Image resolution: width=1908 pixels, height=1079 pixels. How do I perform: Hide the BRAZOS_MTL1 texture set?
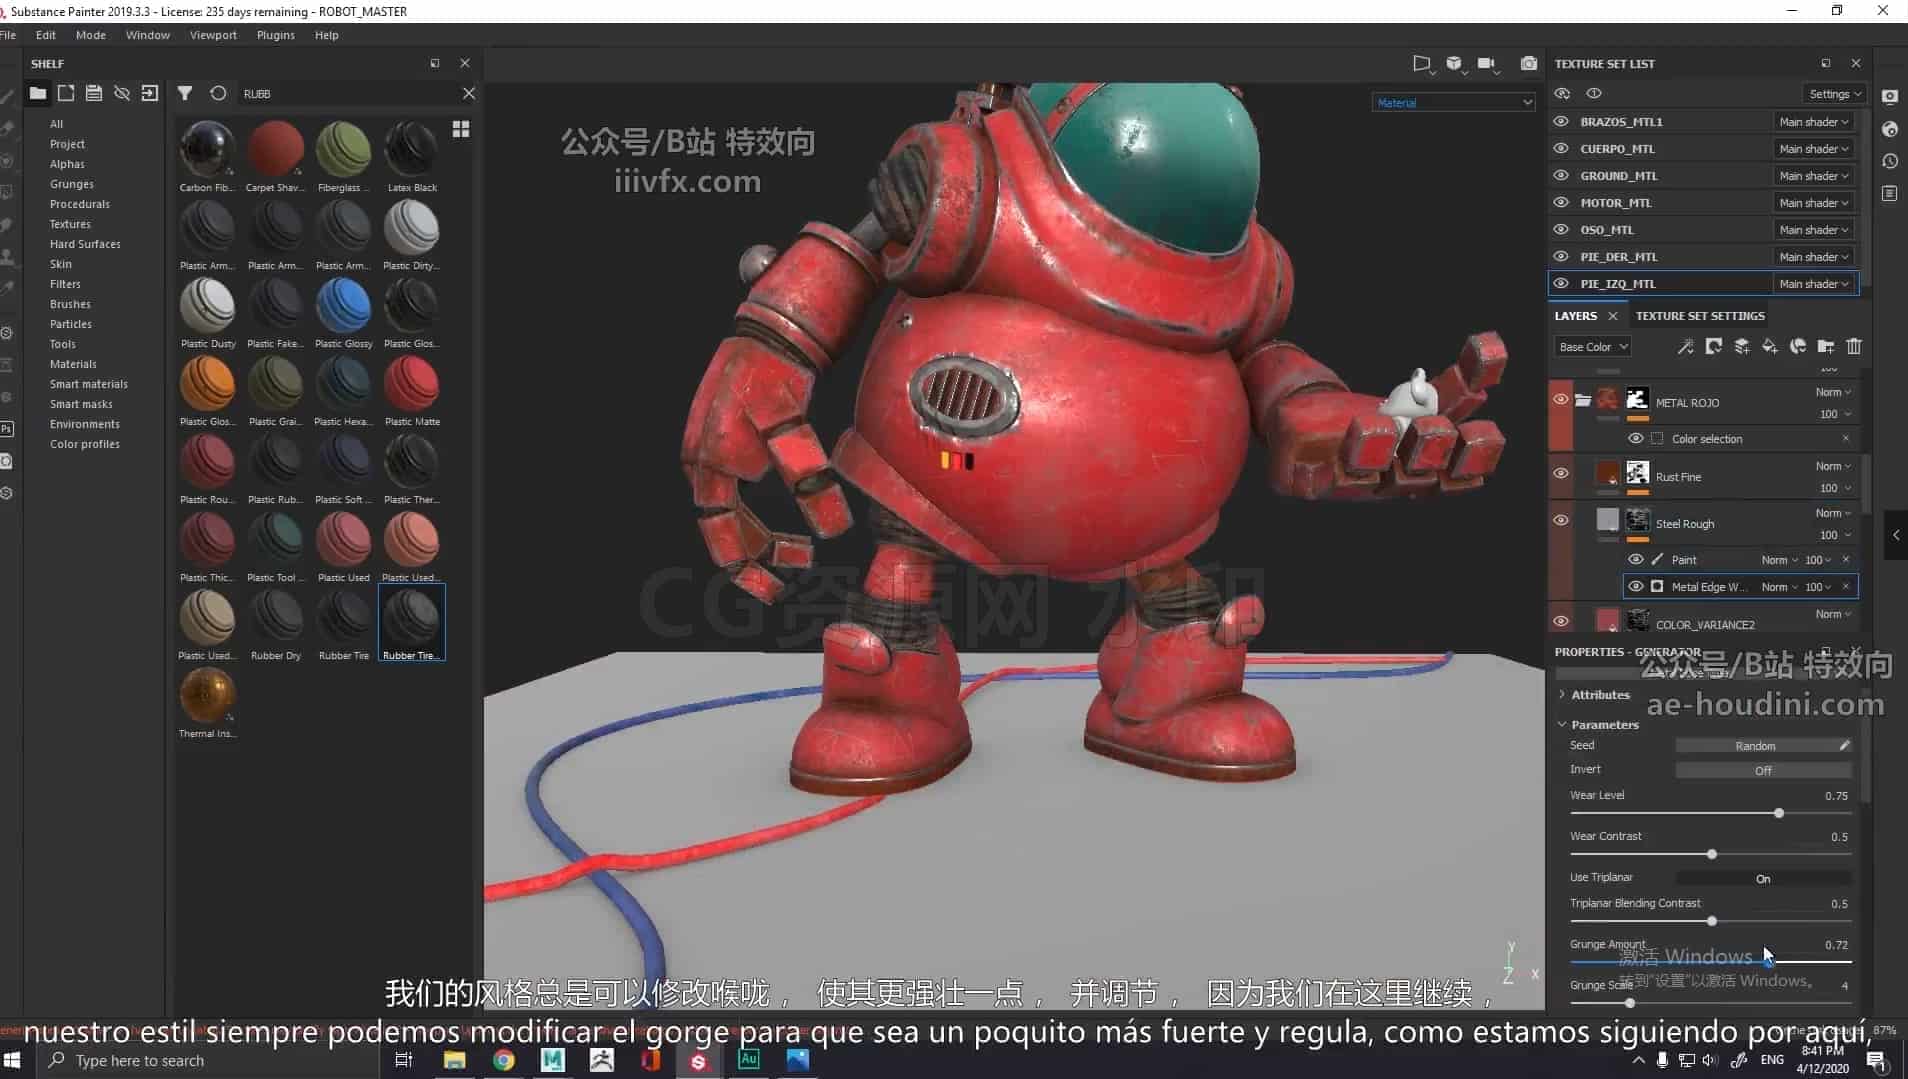coord(1561,121)
